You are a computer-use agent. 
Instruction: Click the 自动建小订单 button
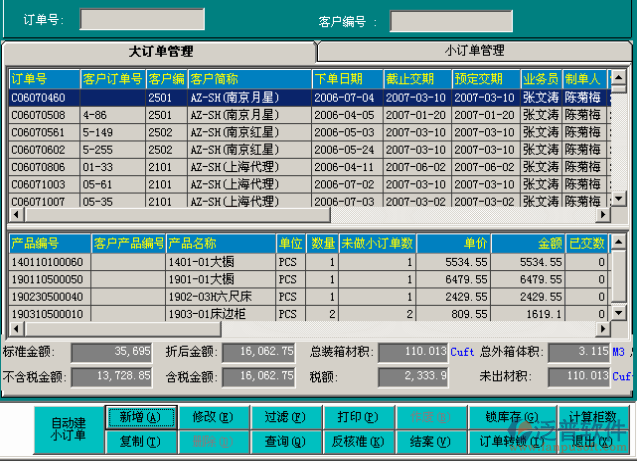click(68, 429)
